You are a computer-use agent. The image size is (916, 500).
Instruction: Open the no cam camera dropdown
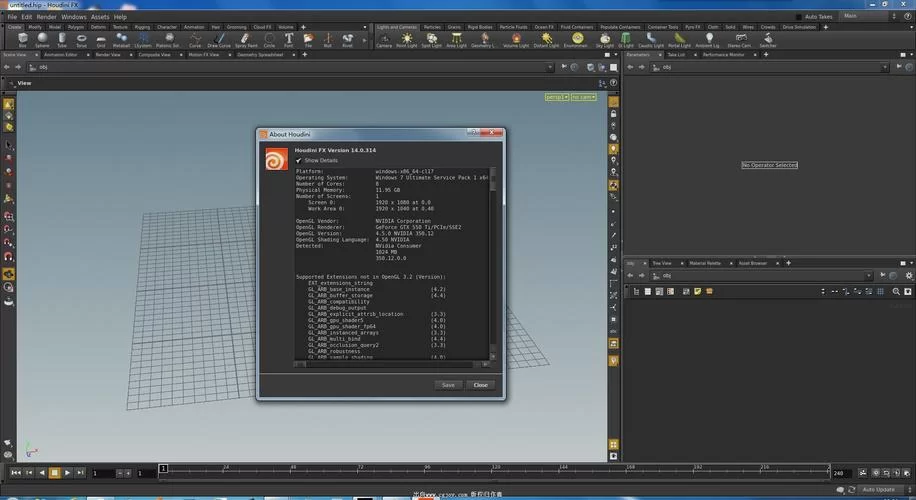[582, 97]
